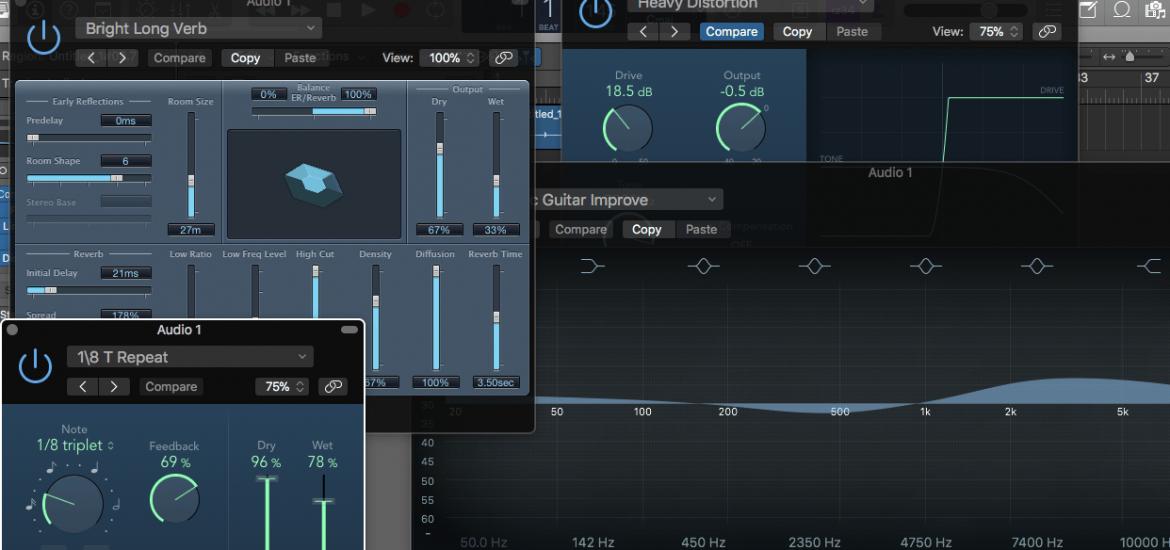
Task: Click the Drive knob in the distortion plugin
Action: [x=628, y=128]
